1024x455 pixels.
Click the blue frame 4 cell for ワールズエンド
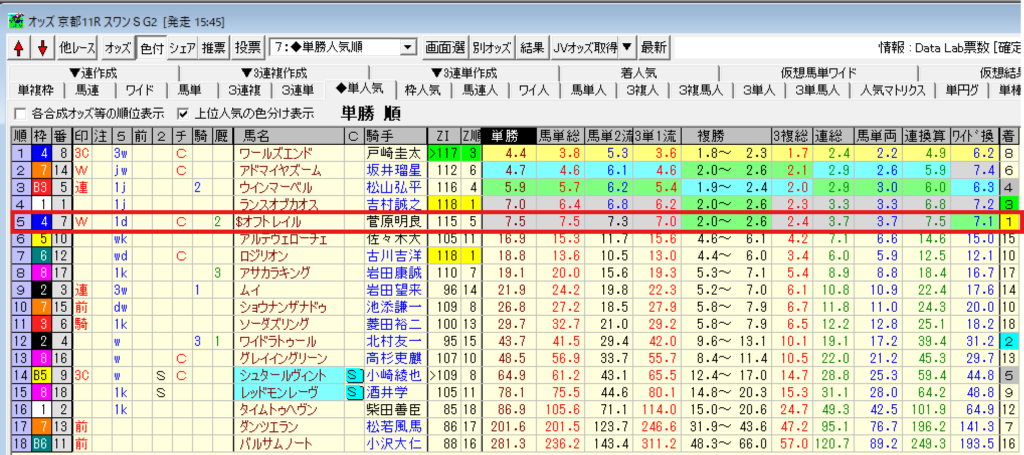pos(44,153)
